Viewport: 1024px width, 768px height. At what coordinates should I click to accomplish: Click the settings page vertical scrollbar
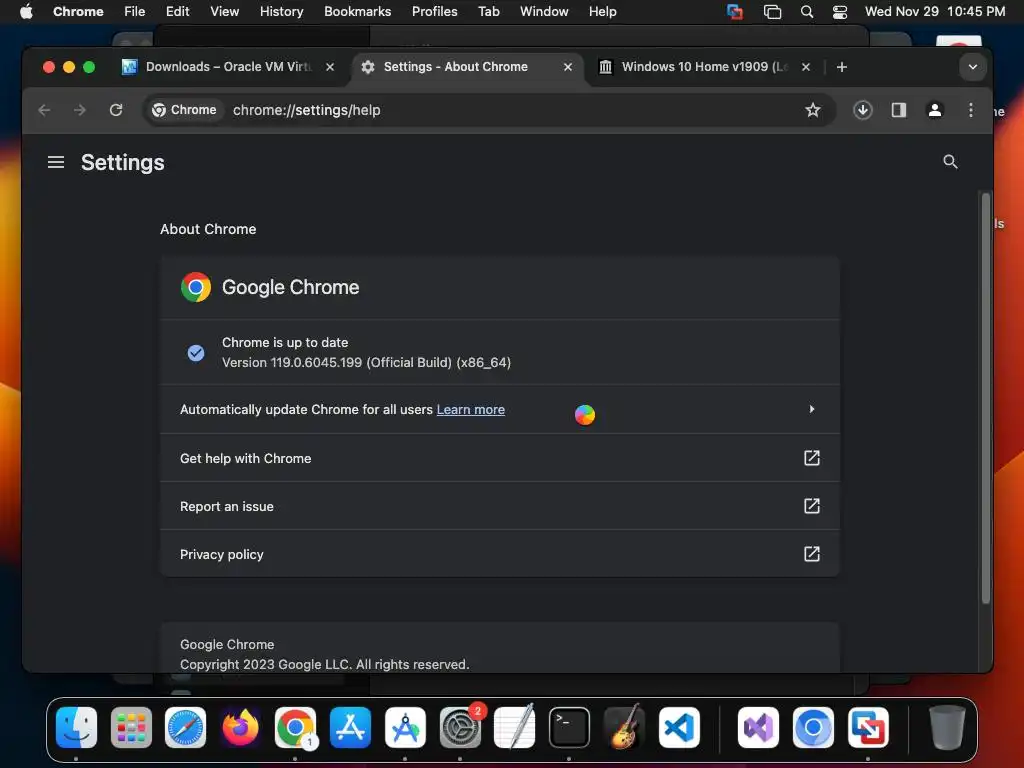(985, 398)
